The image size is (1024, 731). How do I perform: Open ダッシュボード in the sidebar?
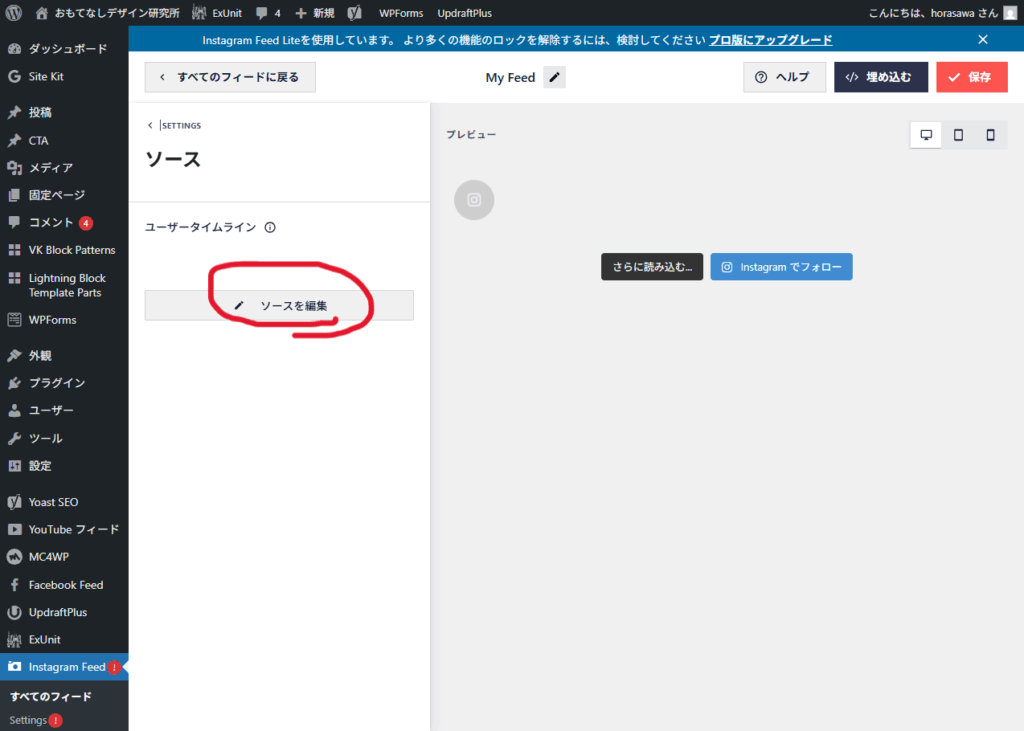click(67, 49)
